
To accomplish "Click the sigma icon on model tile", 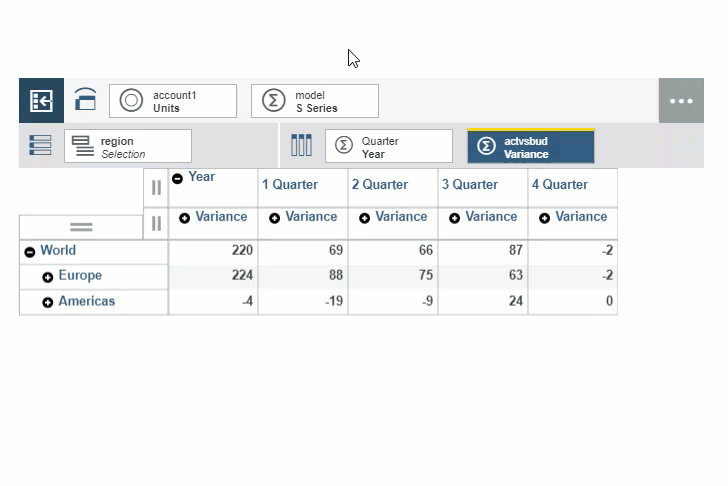I will (x=273, y=101).
